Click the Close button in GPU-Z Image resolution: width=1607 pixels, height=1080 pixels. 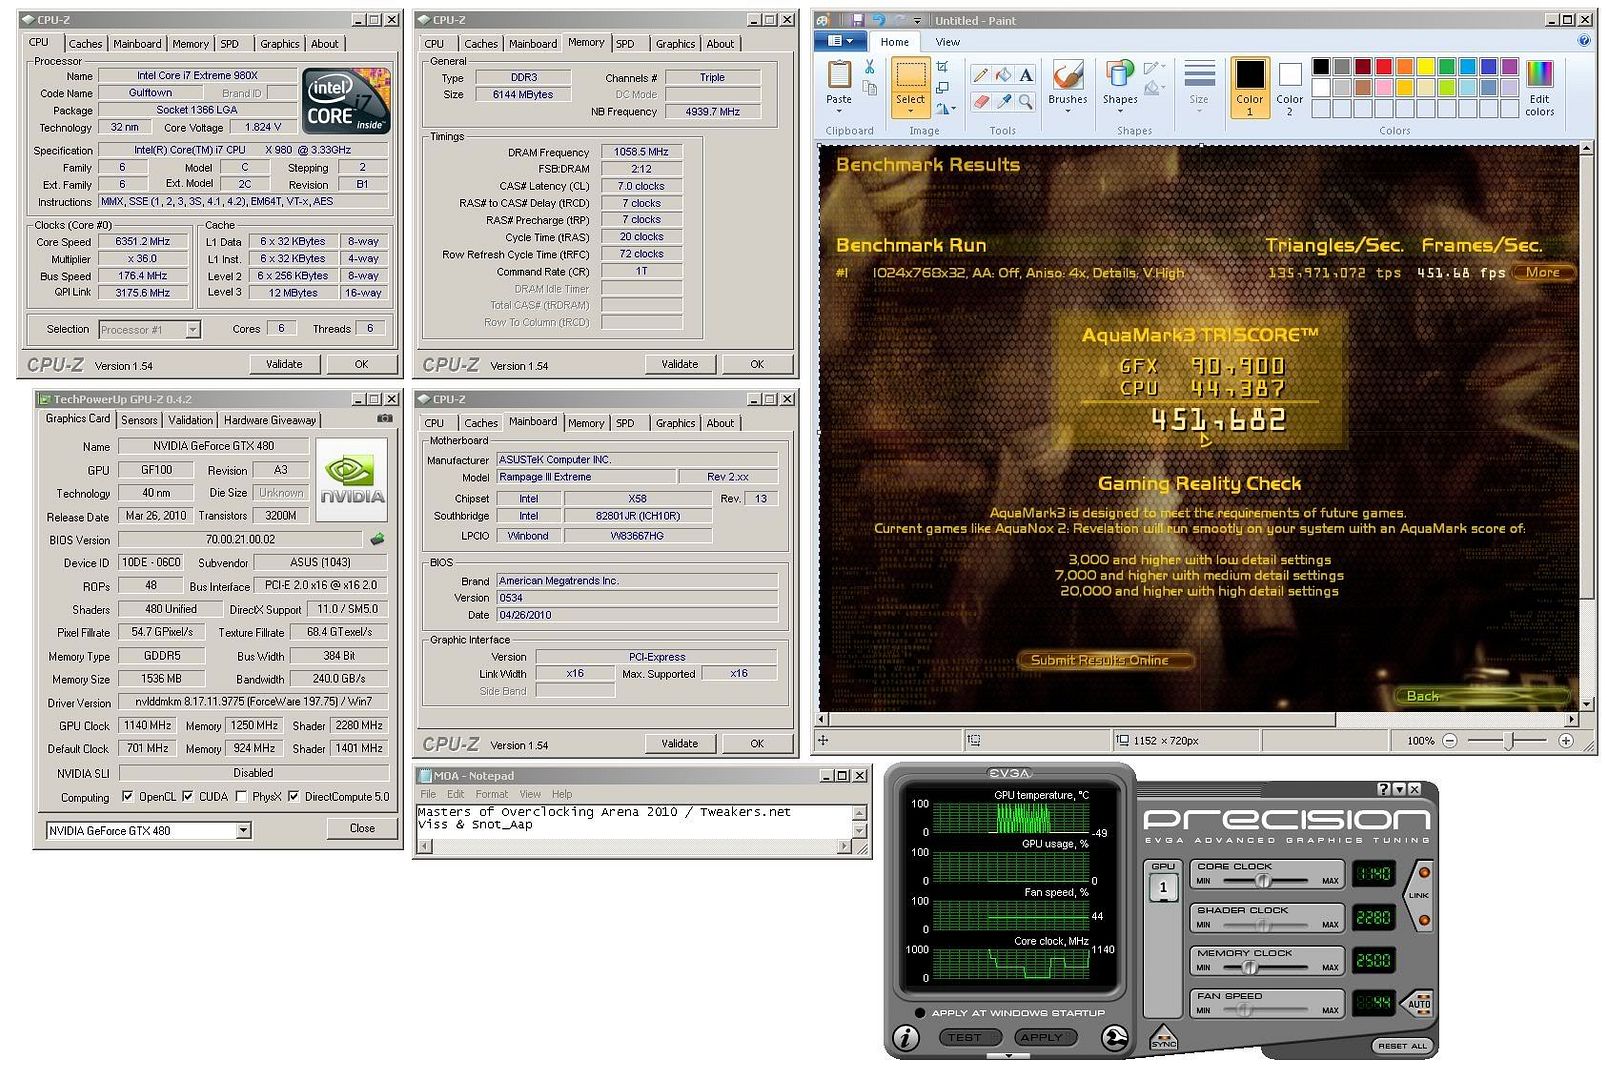tap(362, 828)
